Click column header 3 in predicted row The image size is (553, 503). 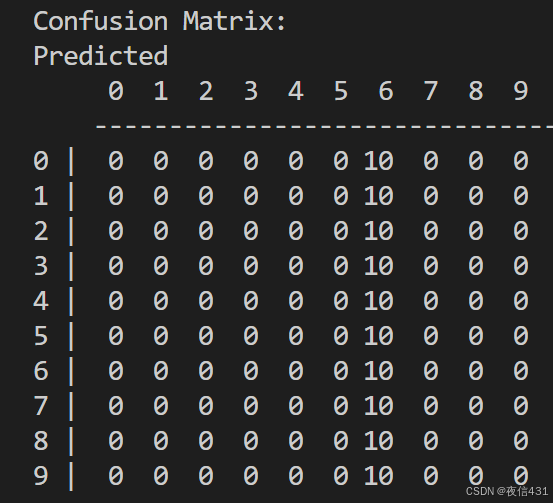[251, 91]
